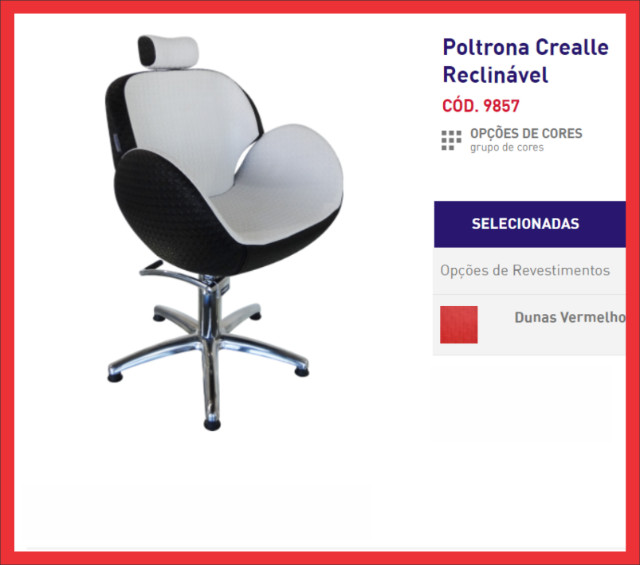Switch to the SELECIONADAS tab
Viewport: 640px width, 565px height.
tap(529, 224)
